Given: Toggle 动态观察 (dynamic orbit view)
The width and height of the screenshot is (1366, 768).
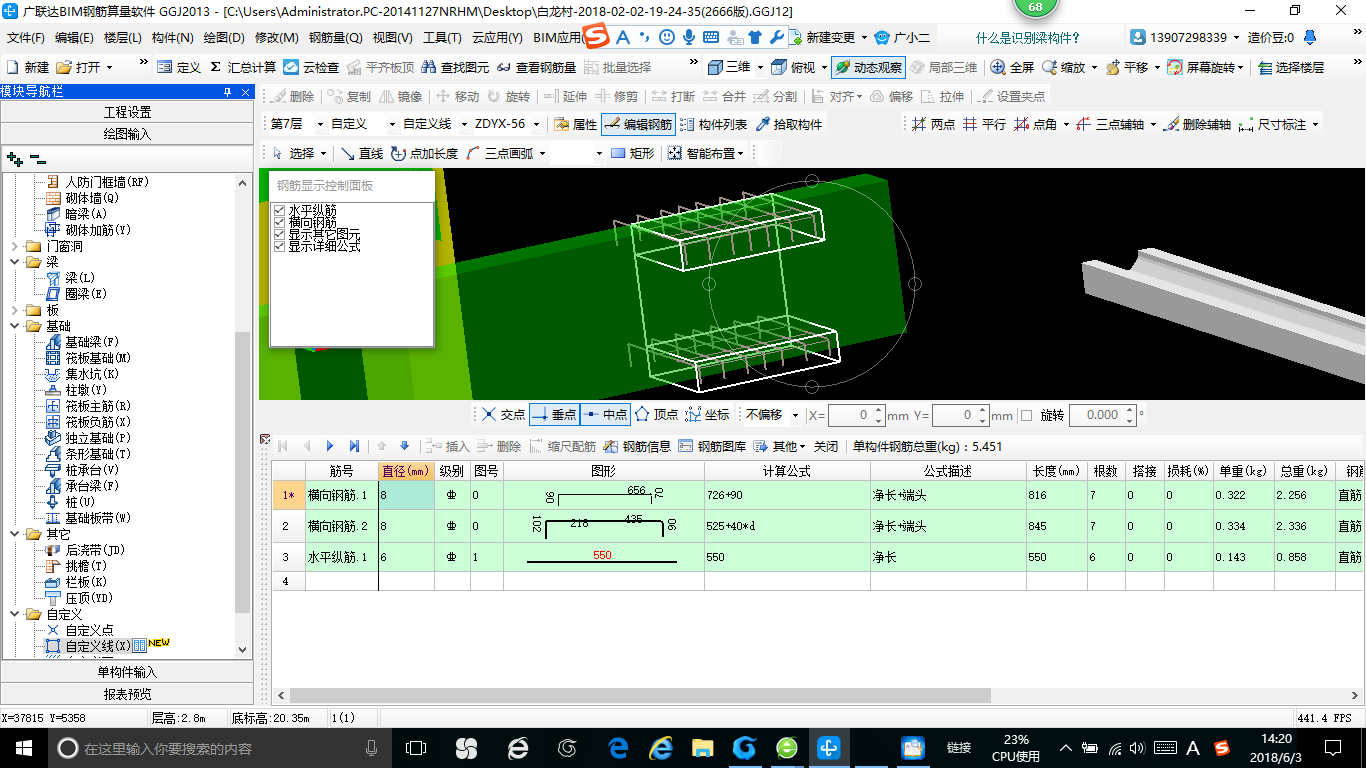Looking at the screenshot, I should (x=867, y=67).
